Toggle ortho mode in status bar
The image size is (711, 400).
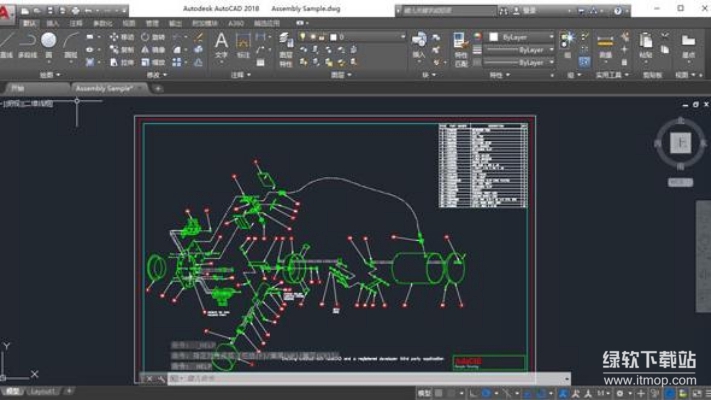pyautogui.click(x=473, y=393)
